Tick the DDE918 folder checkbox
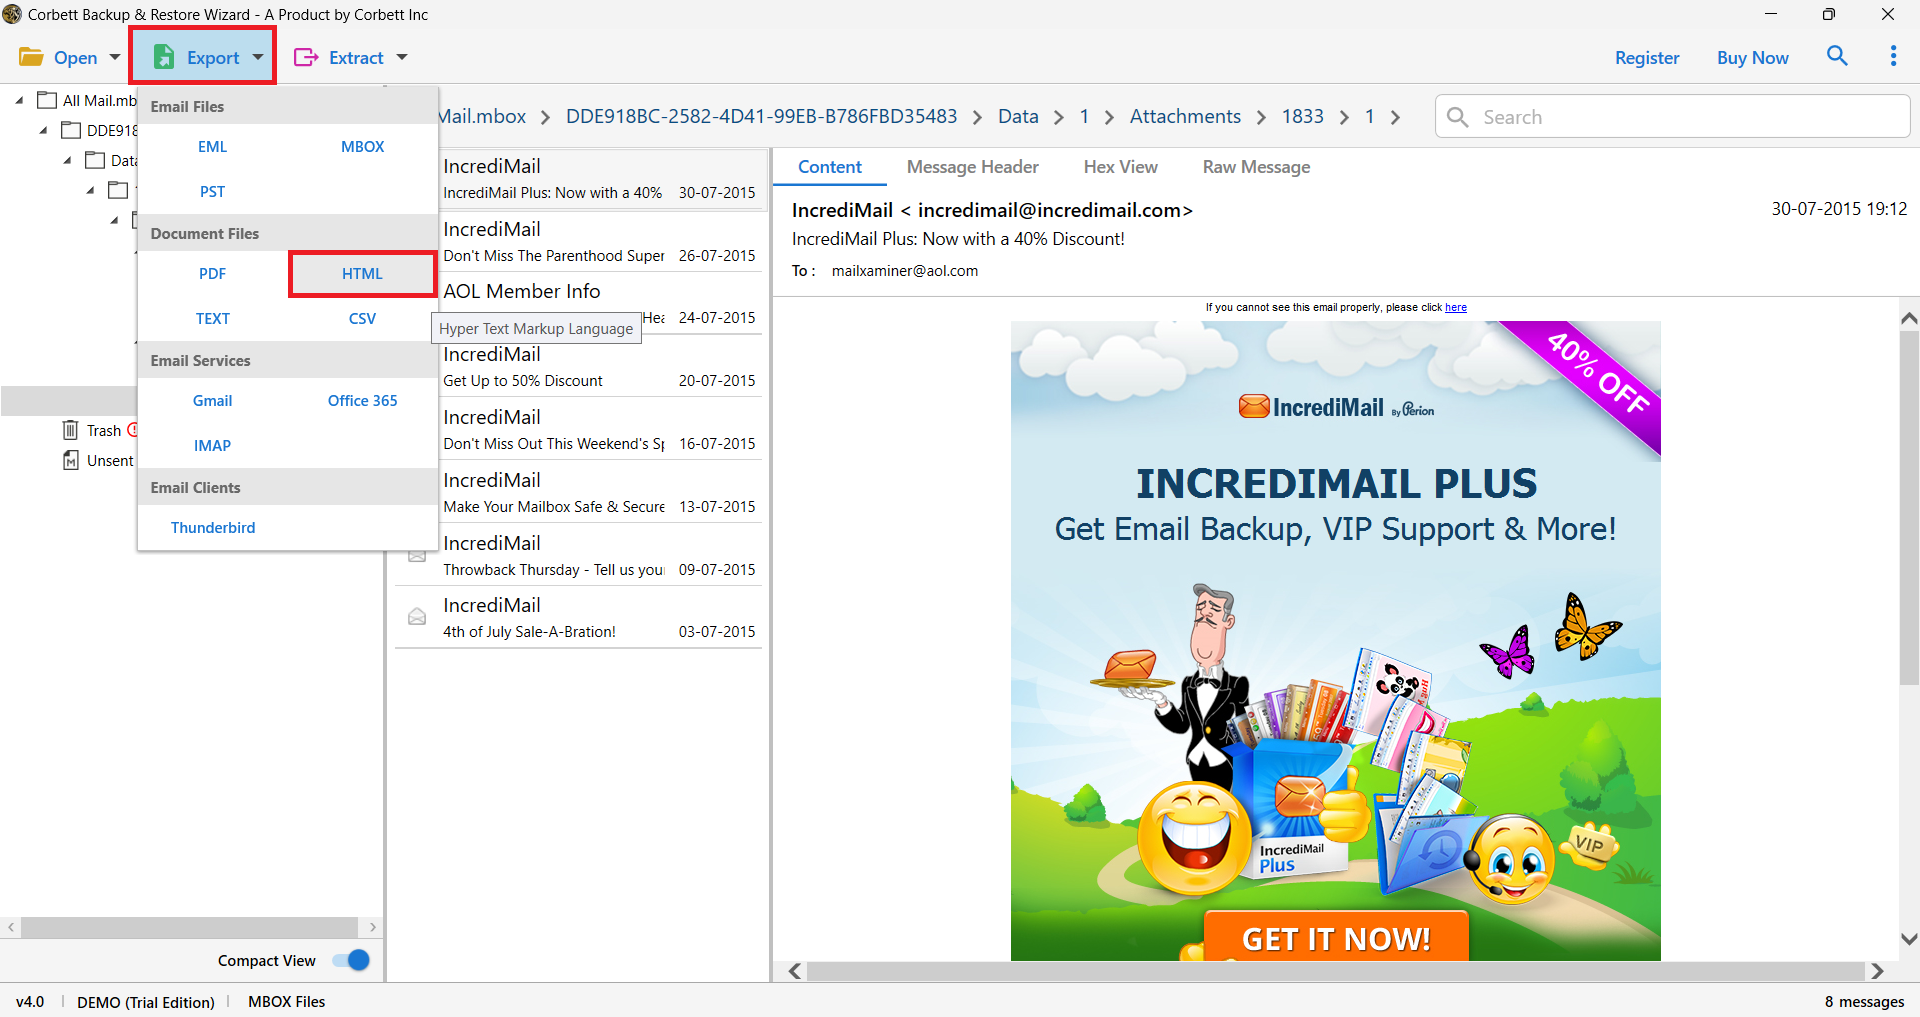 [x=71, y=130]
